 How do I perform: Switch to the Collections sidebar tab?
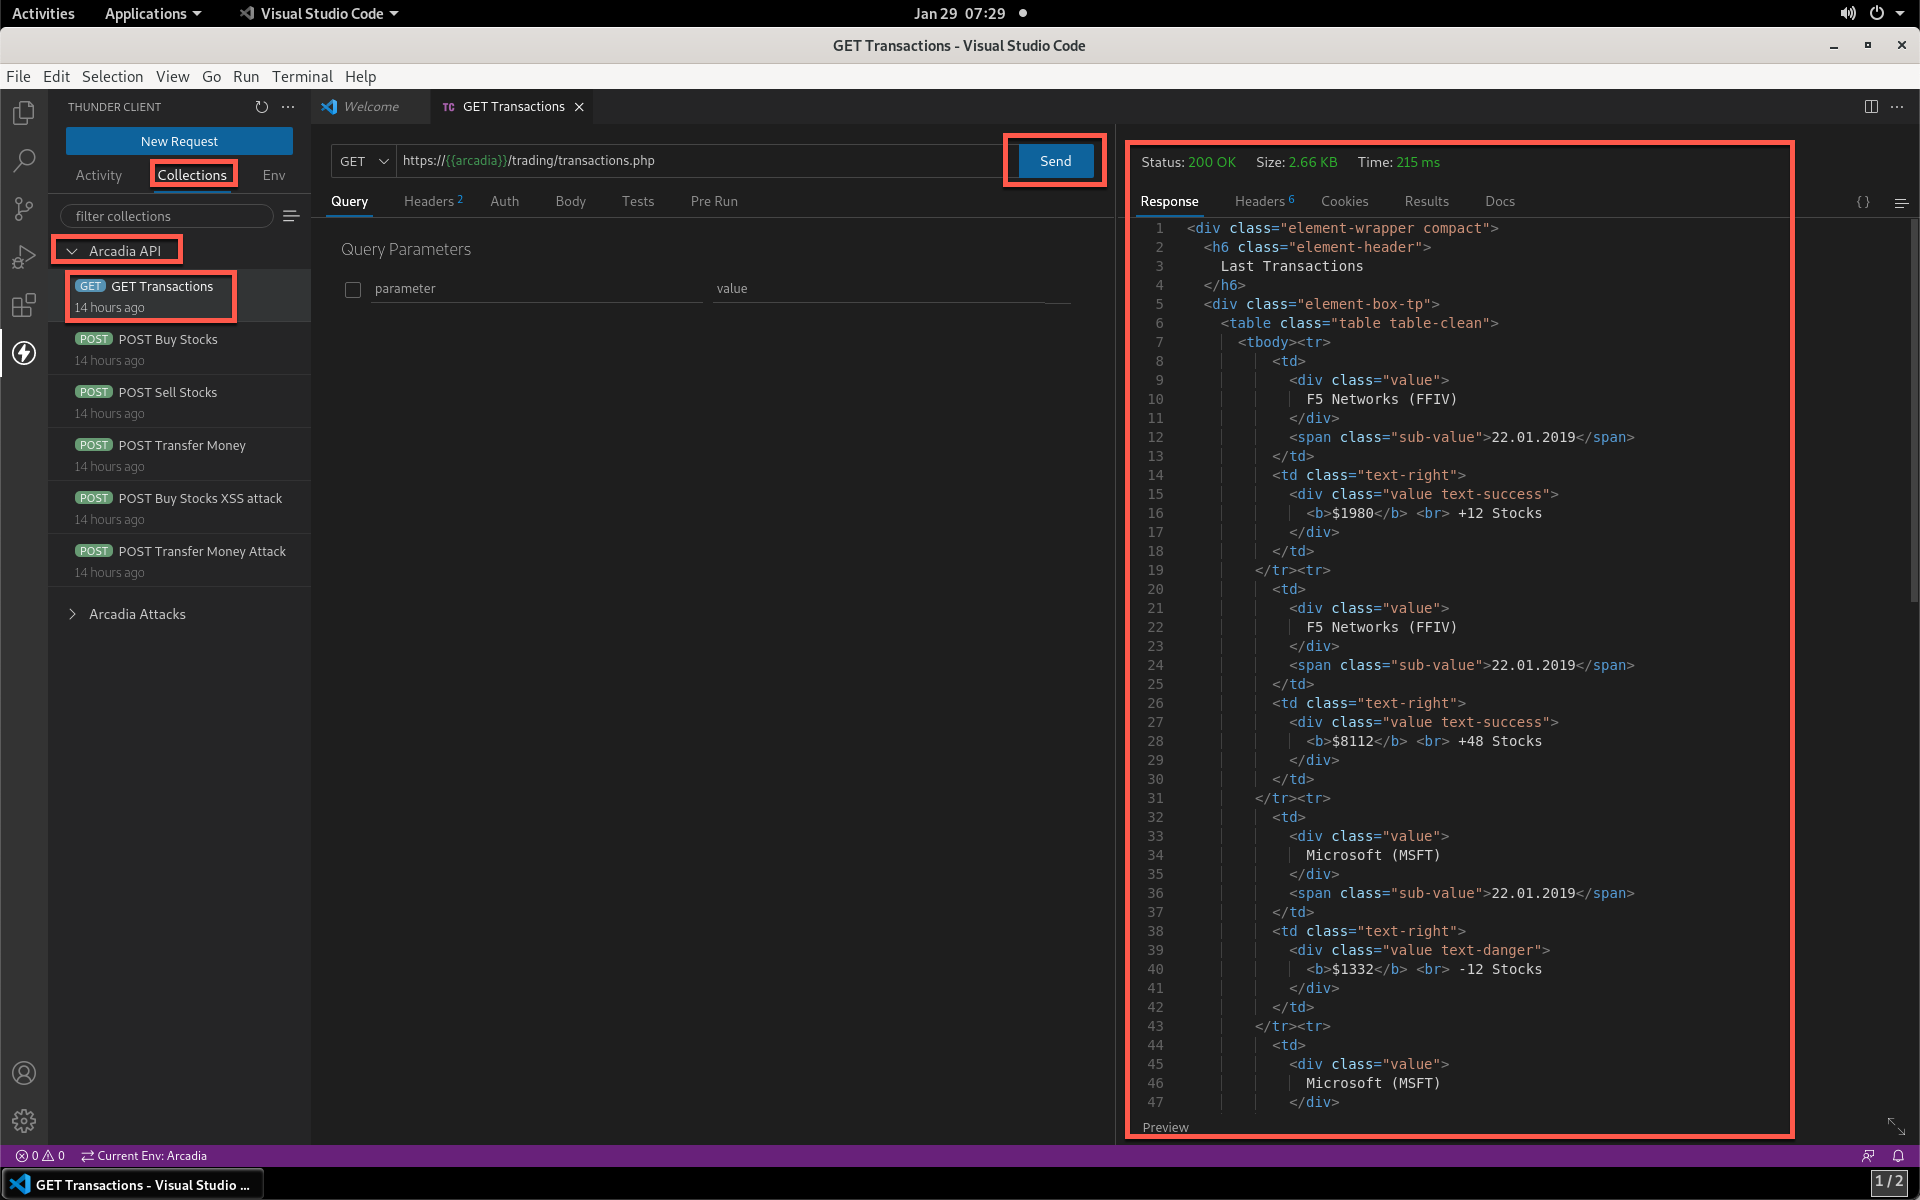tap(192, 175)
